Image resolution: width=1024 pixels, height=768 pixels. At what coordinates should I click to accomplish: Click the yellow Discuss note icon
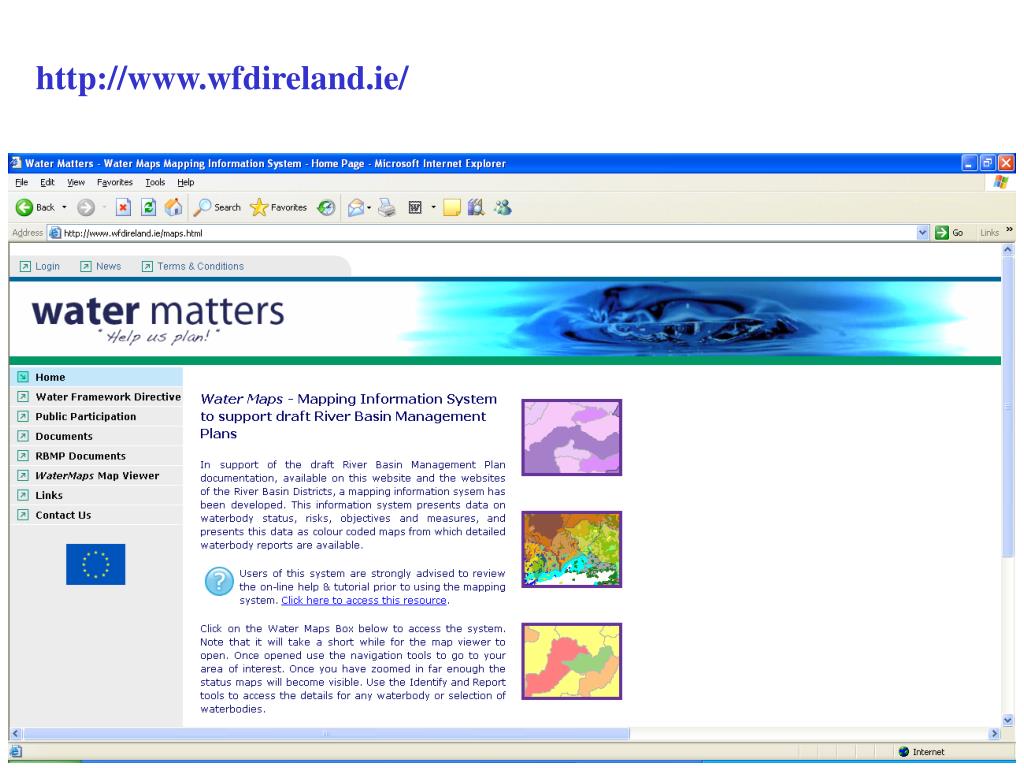(452, 208)
